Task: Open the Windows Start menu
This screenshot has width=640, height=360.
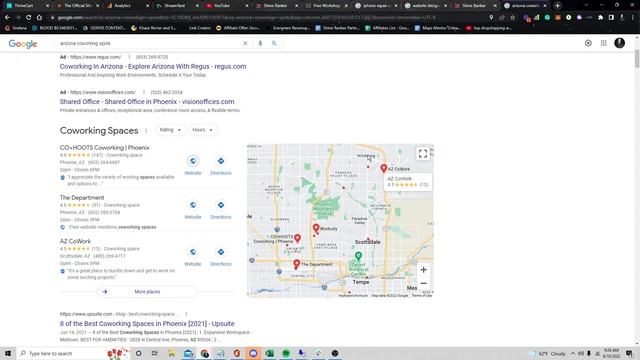Action: (8, 353)
